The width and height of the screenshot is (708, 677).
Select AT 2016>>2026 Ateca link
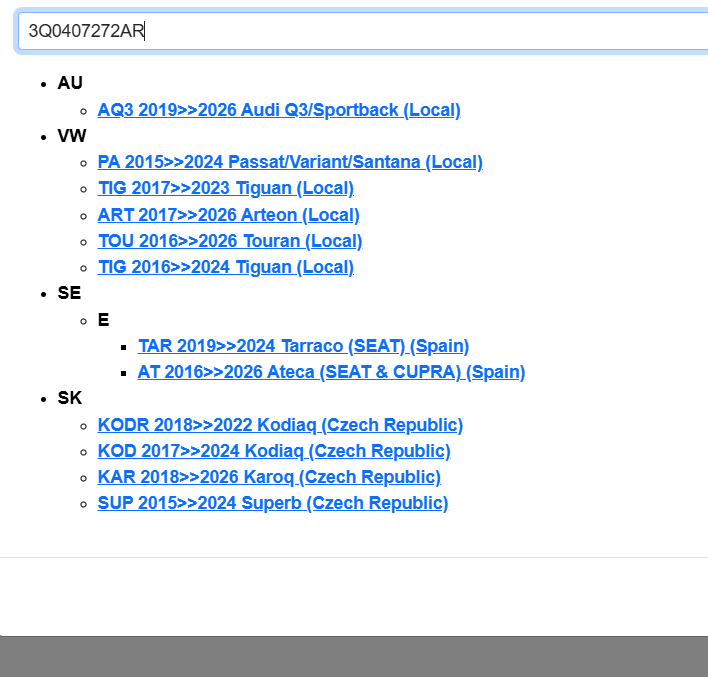331,372
